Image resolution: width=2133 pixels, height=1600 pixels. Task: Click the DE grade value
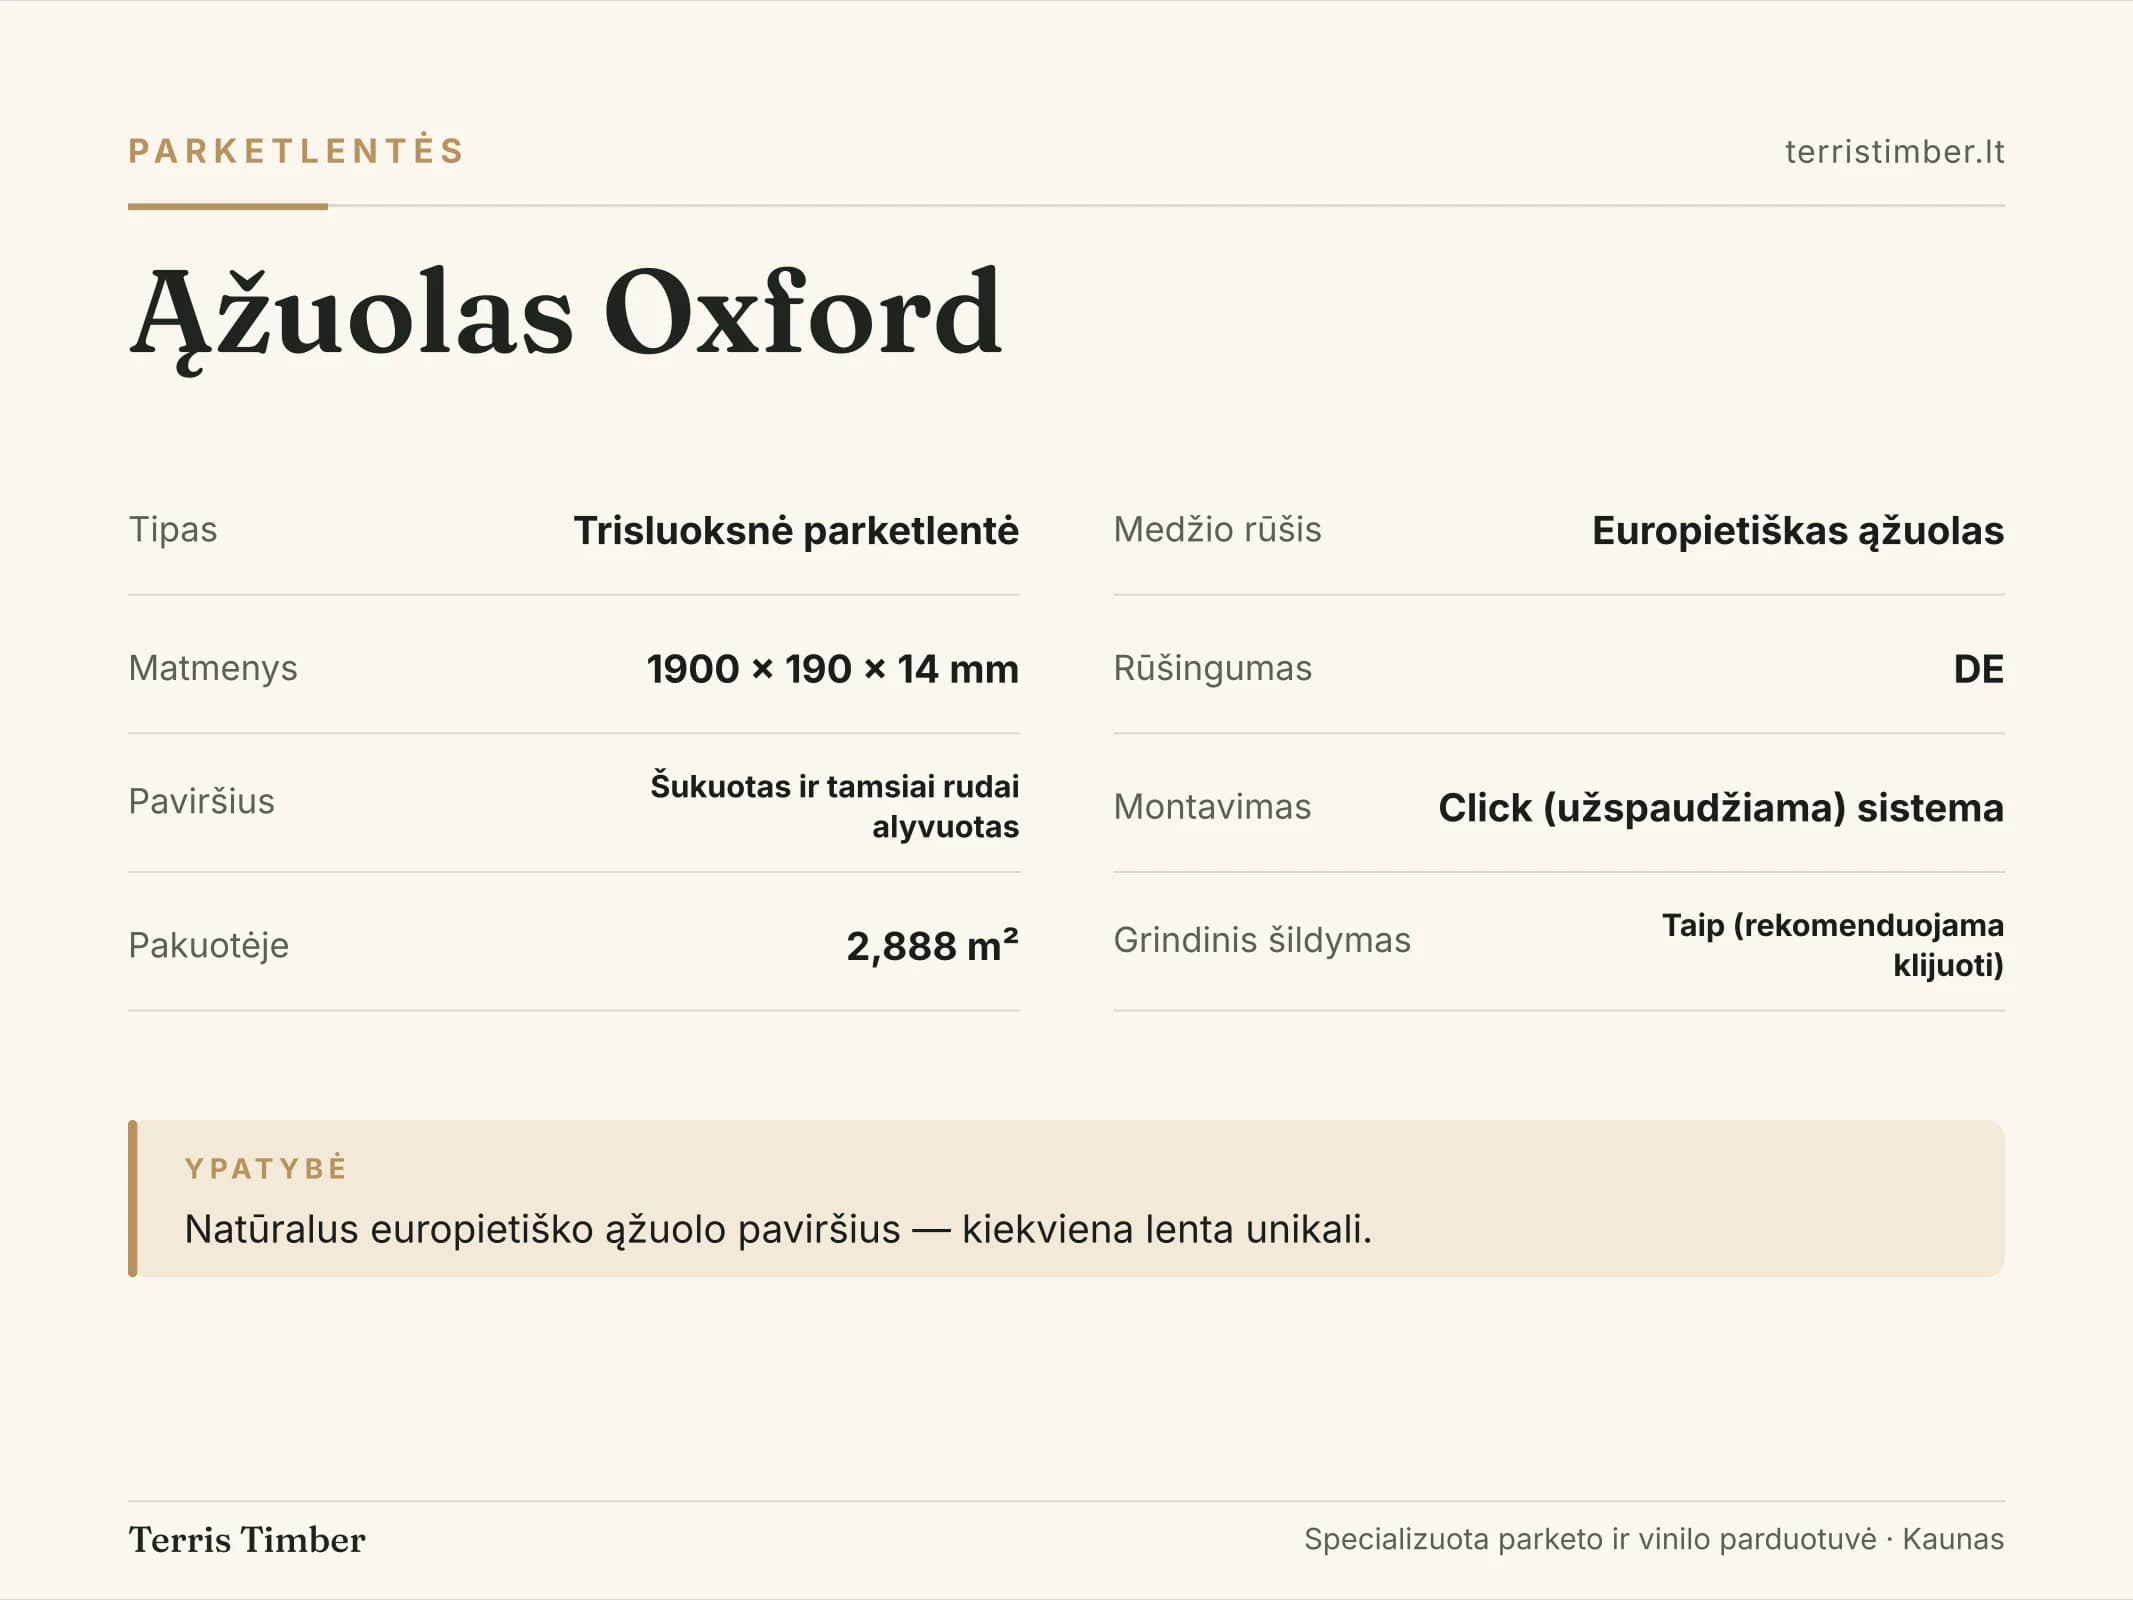pyautogui.click(x=1979, y=668)
